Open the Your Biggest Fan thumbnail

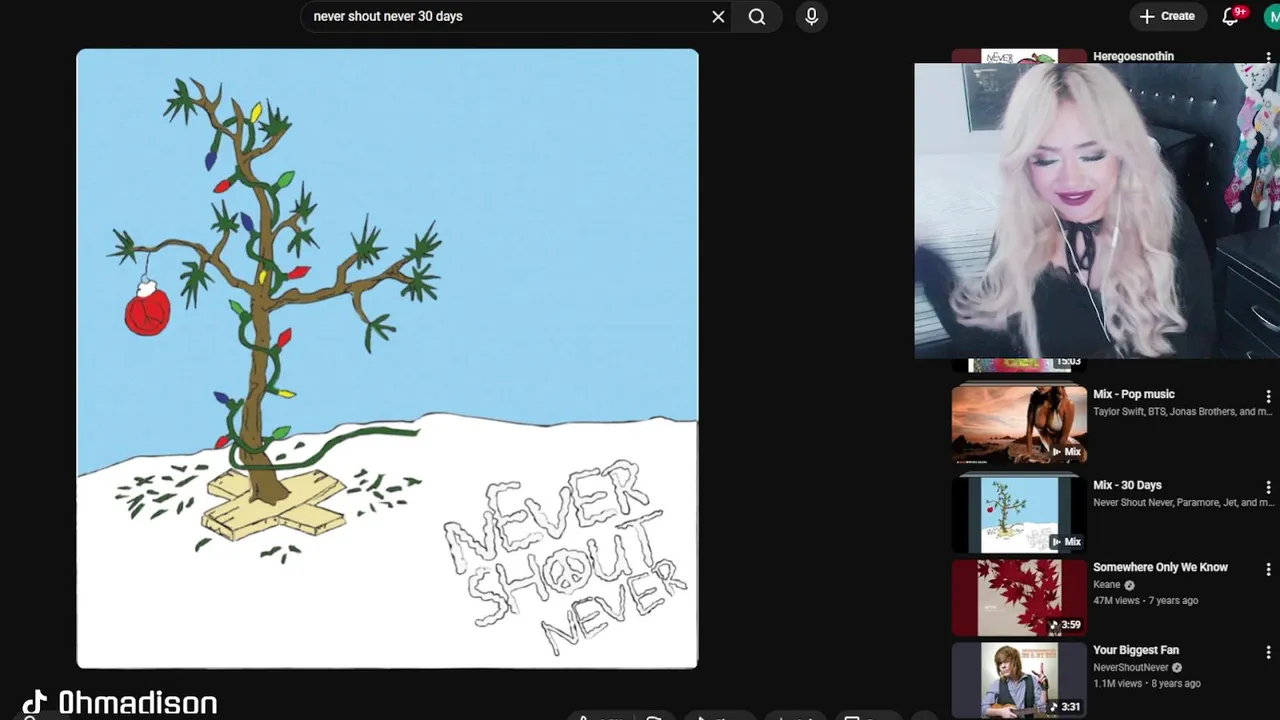pyautogui.click(x=1019, y=679)
